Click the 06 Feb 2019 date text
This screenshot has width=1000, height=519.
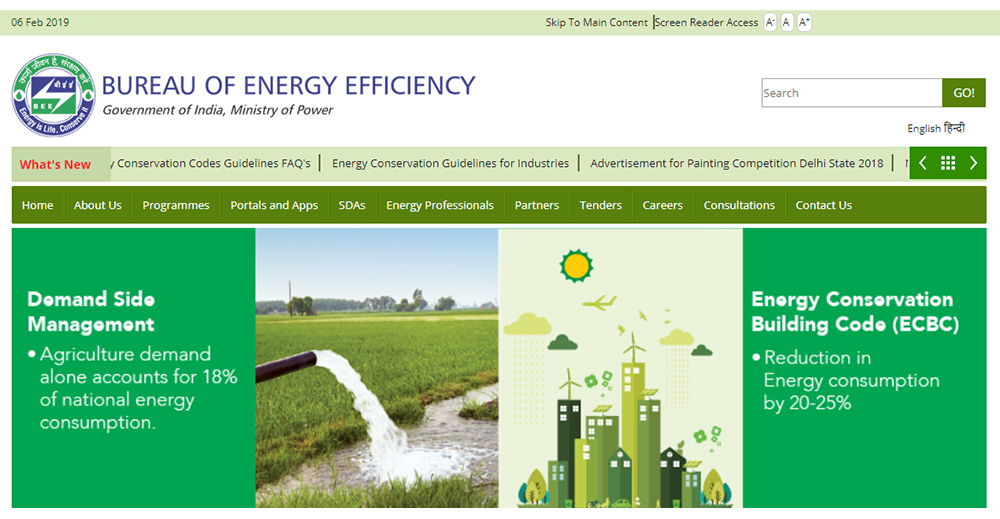(x=40, y=22)
